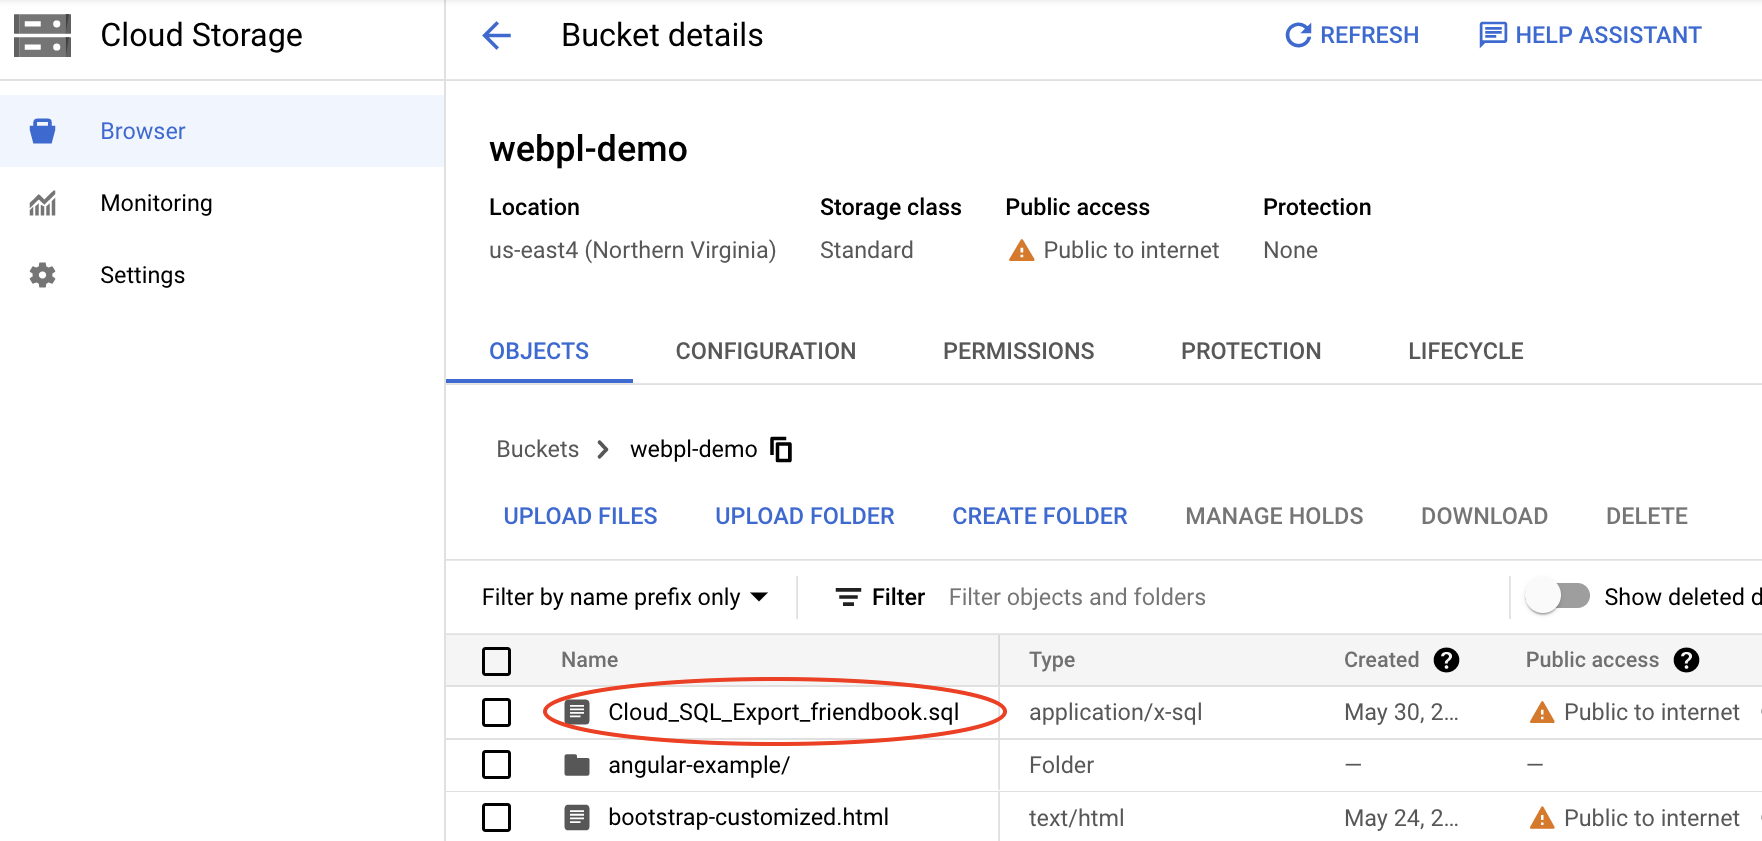The image size is (1762, 841).
Task: Click the Monitoring chart icon
Action: [x=42, y=203]
